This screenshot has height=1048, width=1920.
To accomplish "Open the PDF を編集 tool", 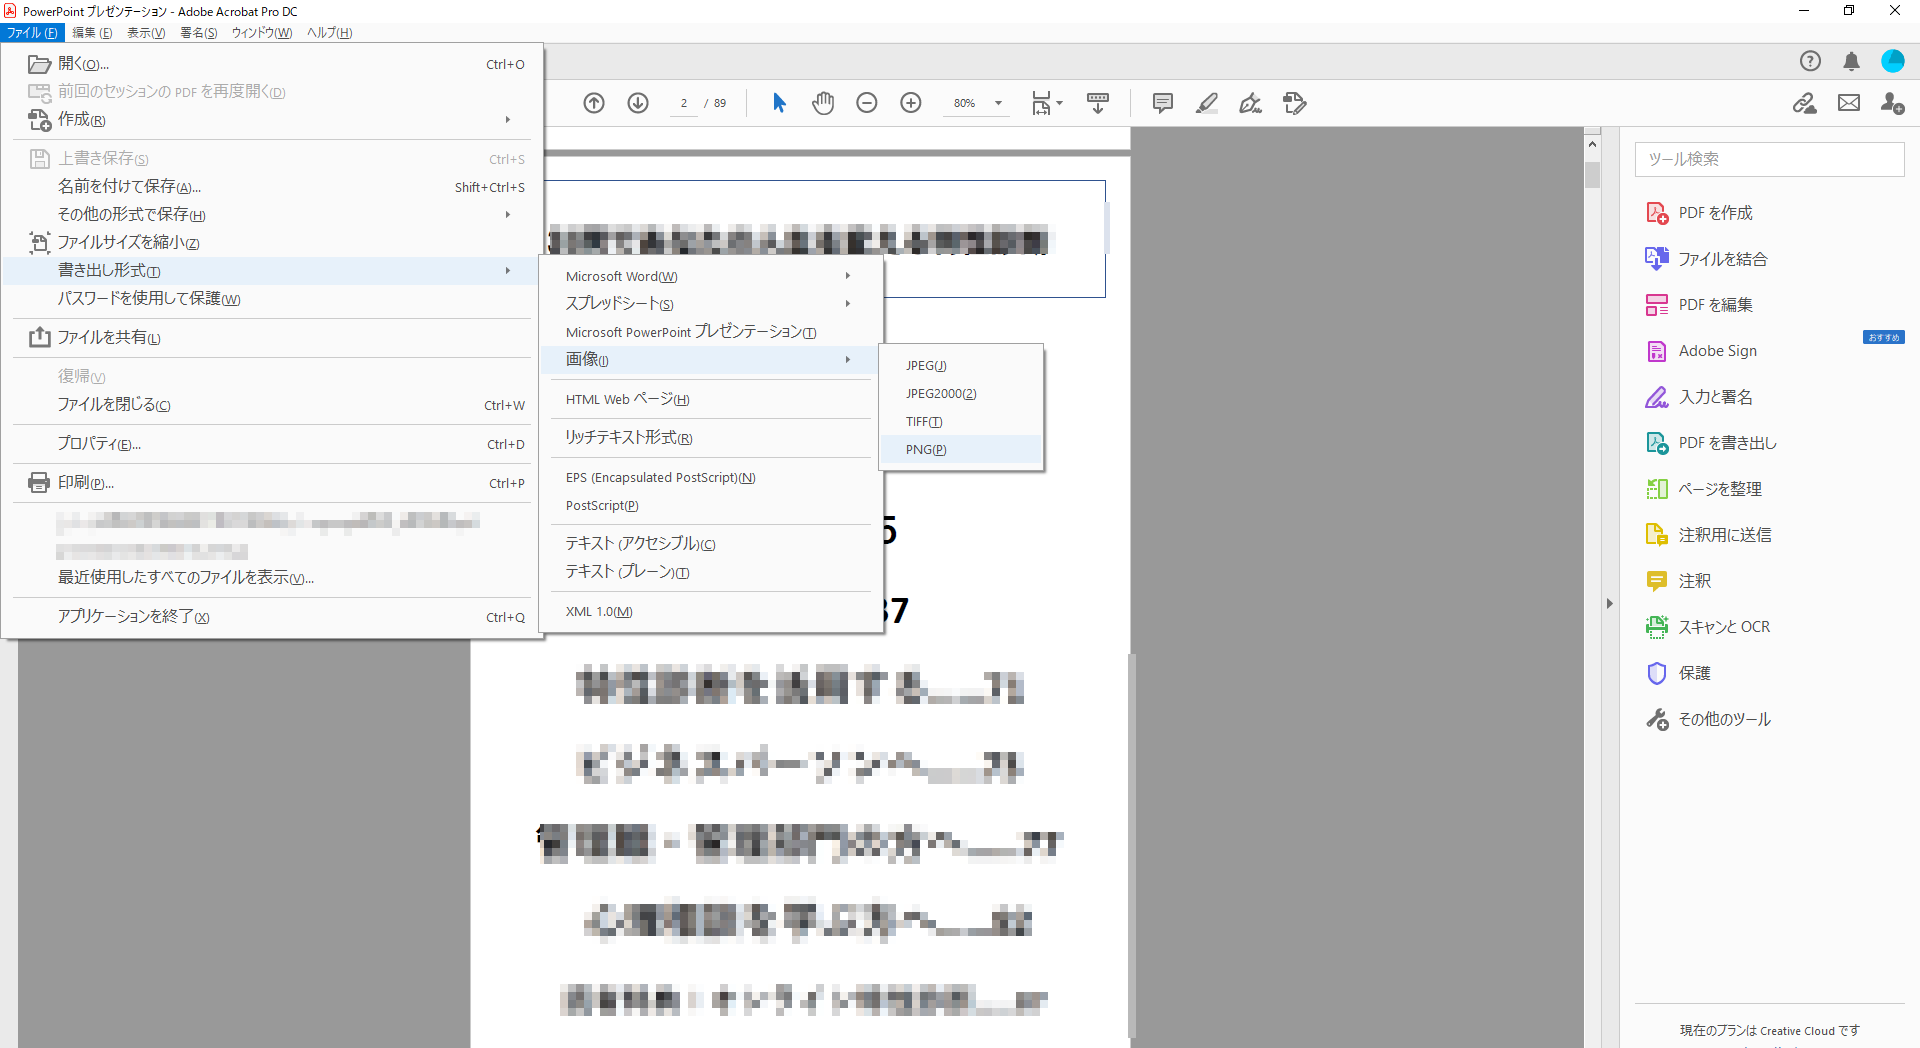I will pos(1699,305).
